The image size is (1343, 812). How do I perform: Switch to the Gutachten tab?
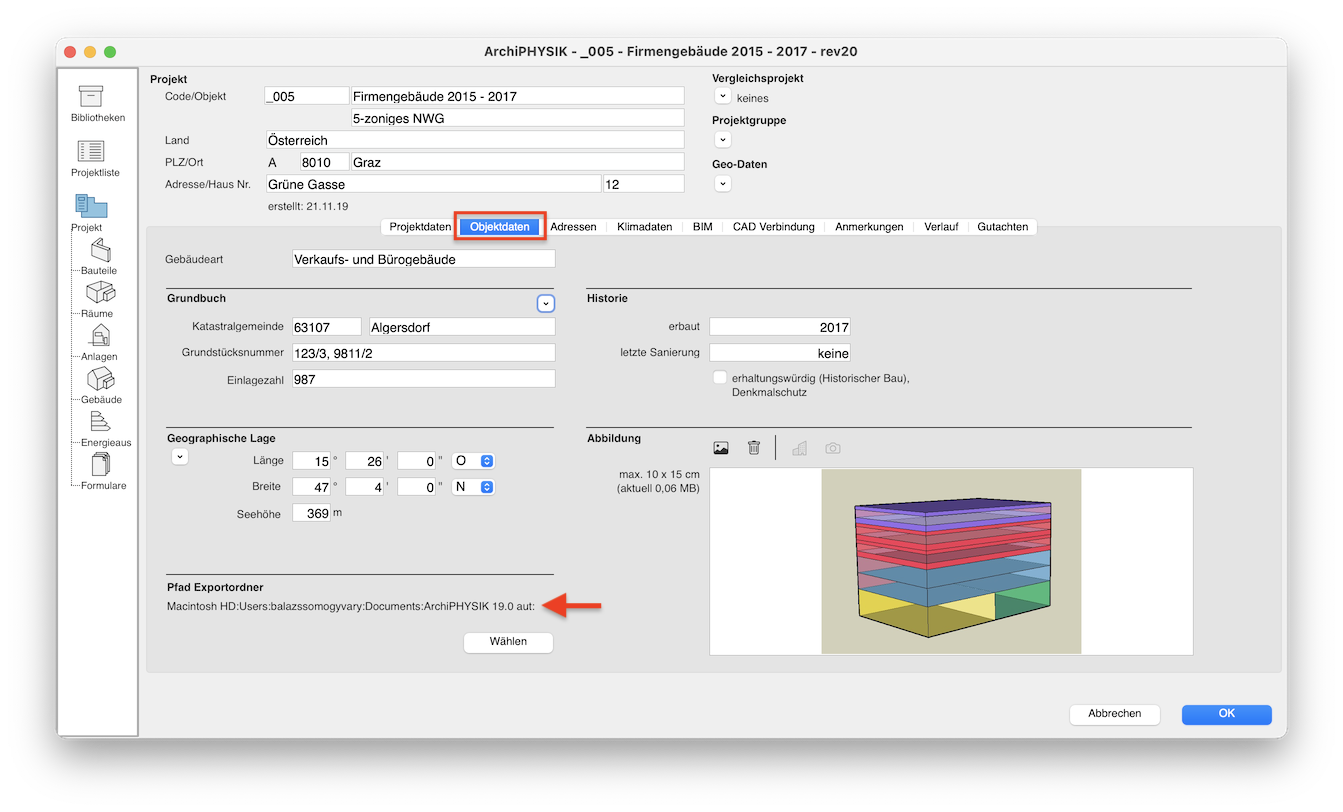pyautogui.click(x=1003, y=227)
